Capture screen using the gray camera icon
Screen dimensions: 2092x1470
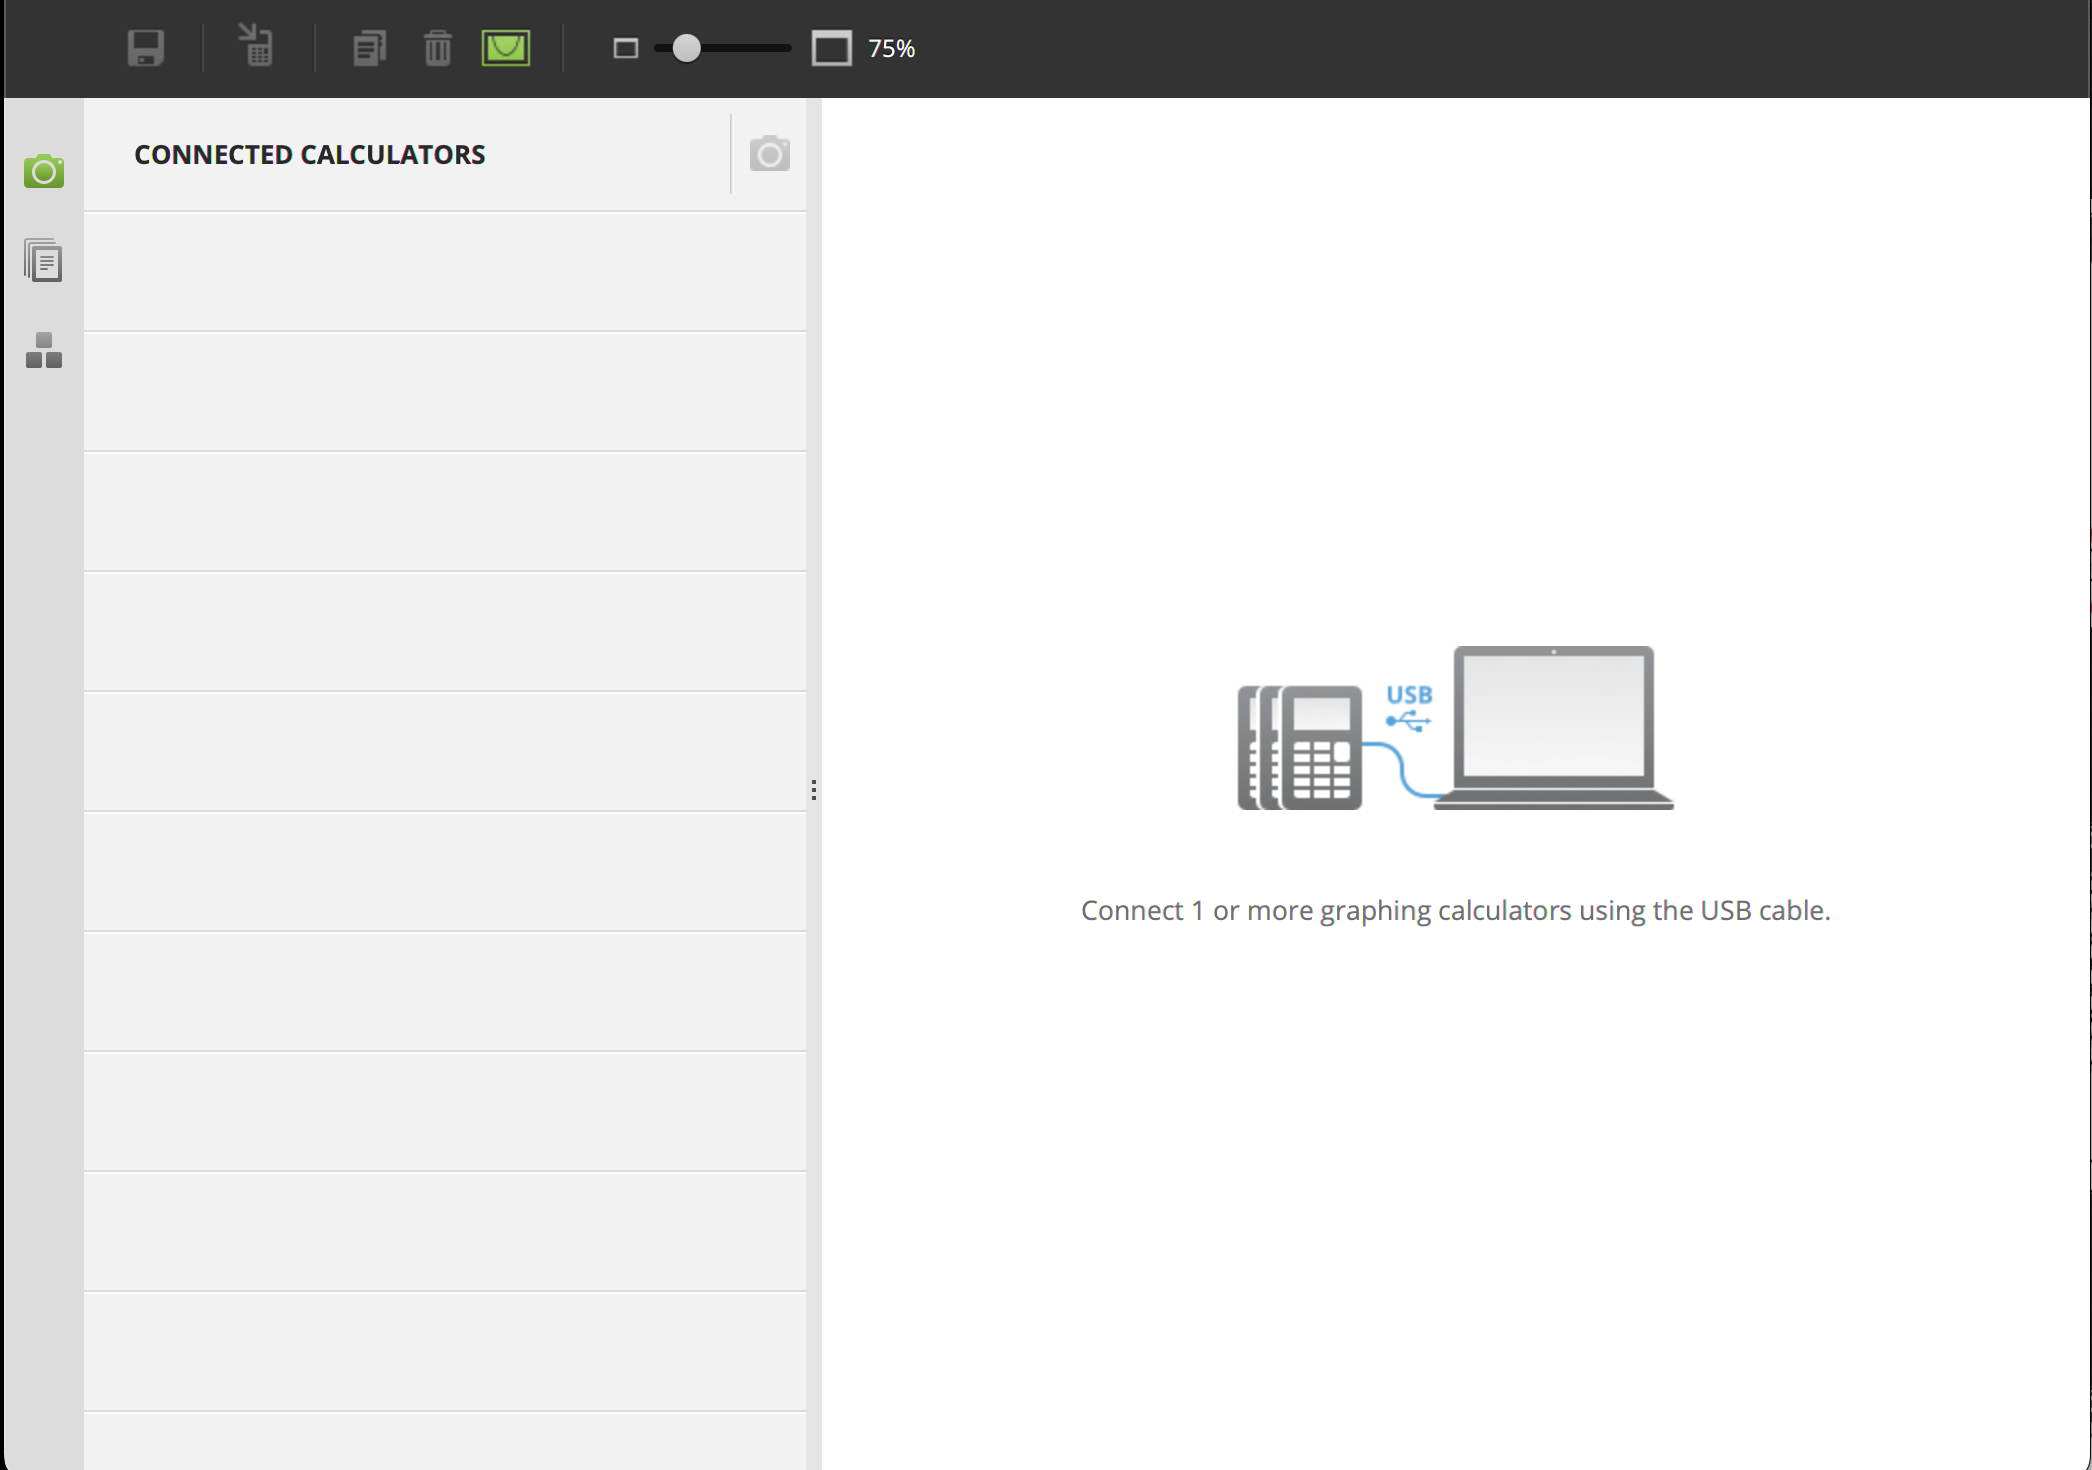769,154
